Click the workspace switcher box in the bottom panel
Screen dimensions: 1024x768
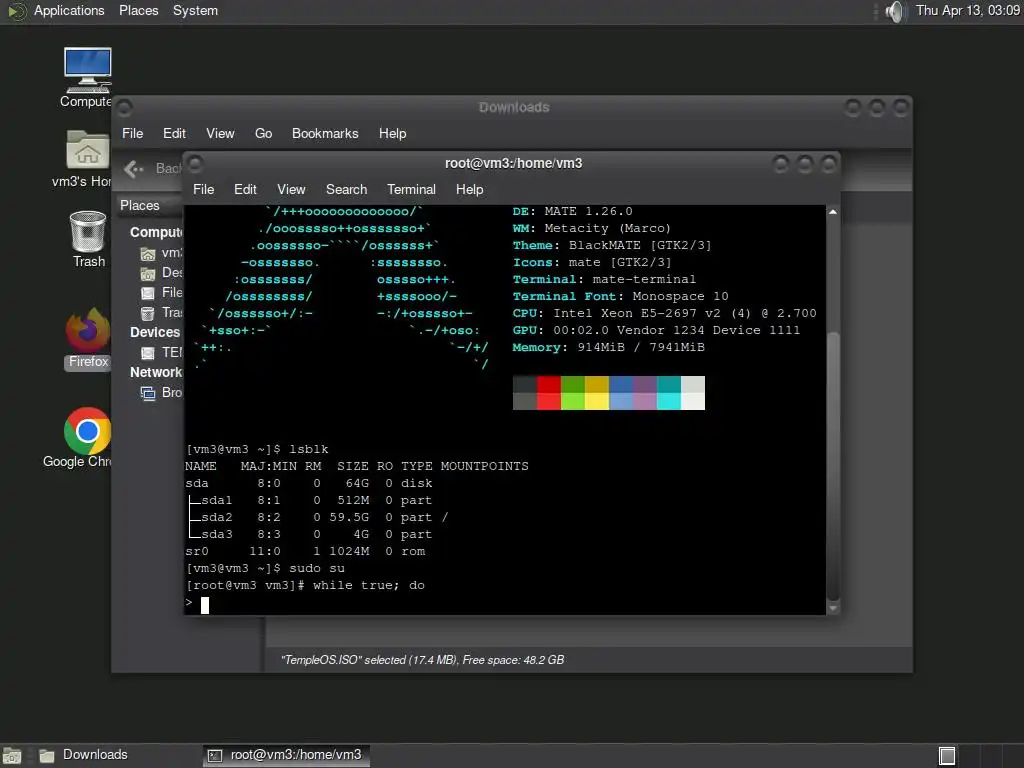pos(947,756)
